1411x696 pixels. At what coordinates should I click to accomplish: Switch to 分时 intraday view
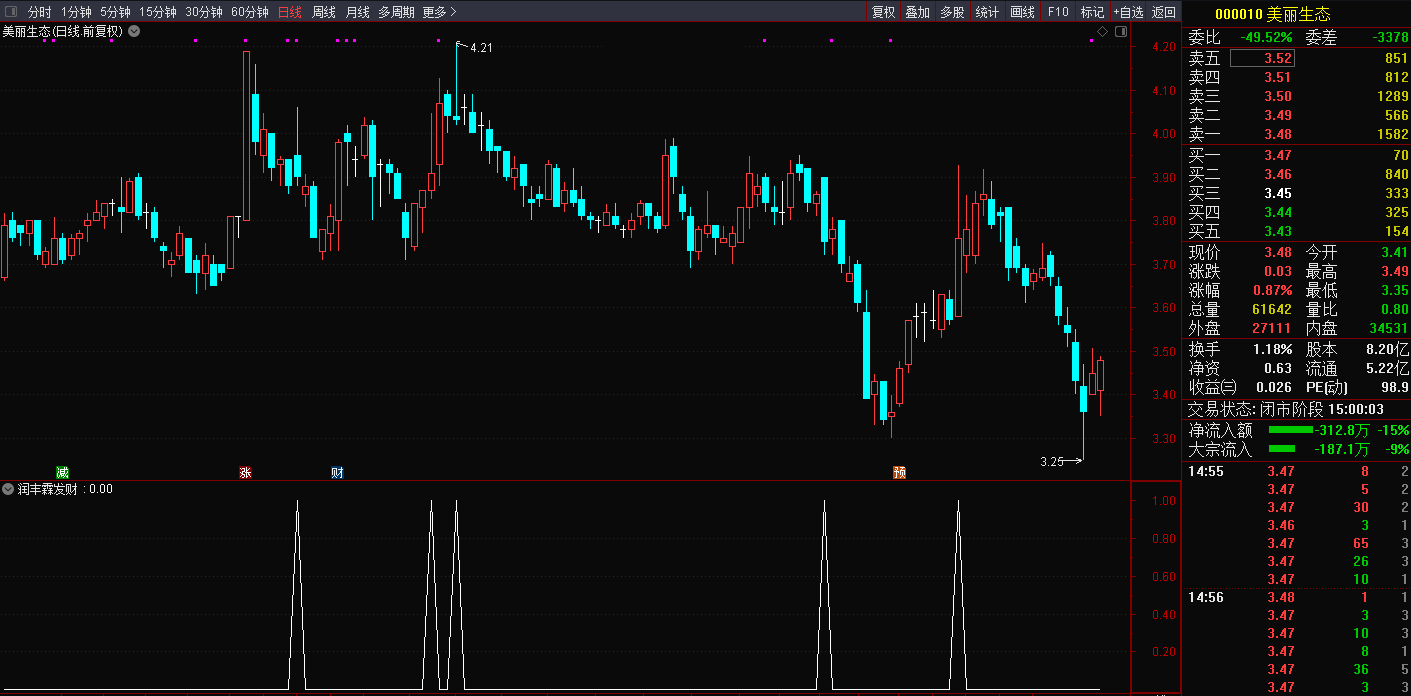point(39,12)
